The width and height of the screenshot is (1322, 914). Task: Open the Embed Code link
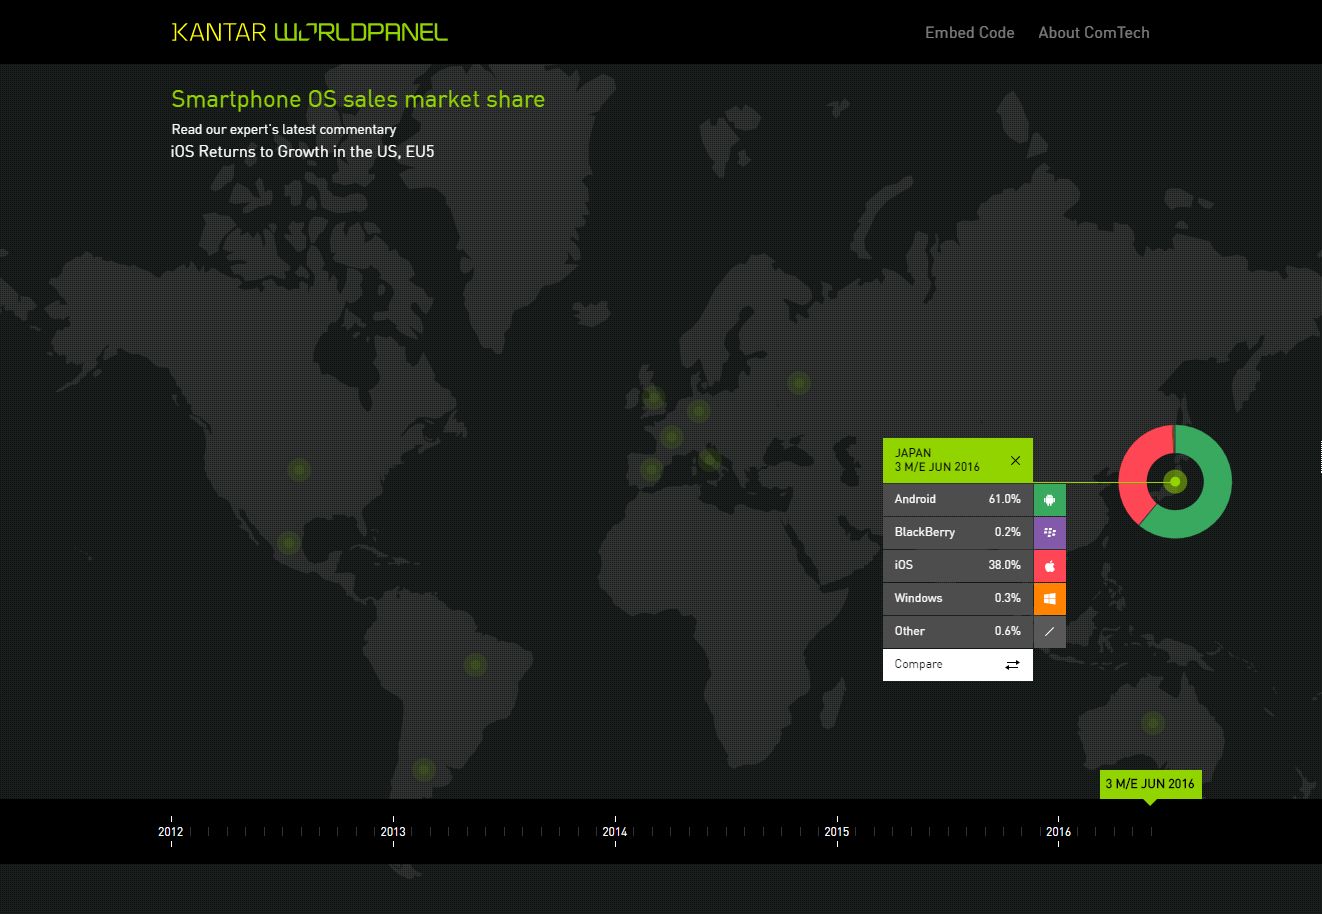tap(969, 33)
